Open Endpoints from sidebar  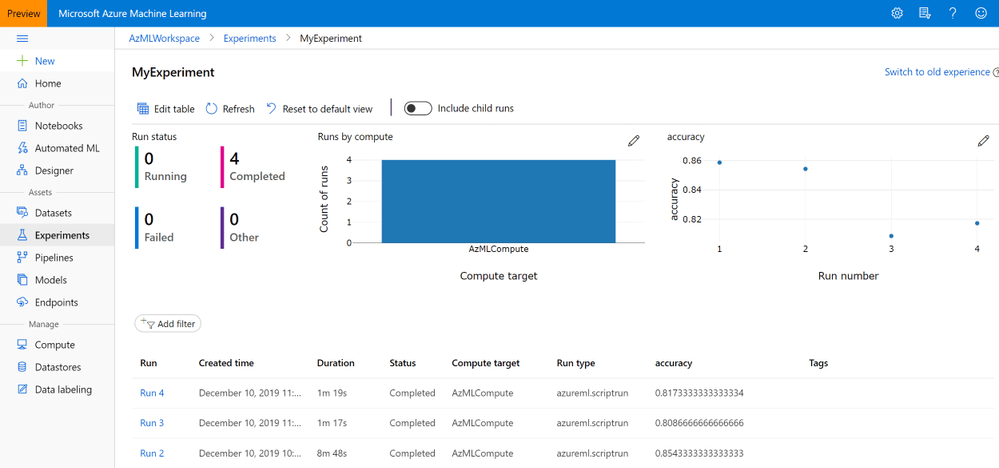(x=57, y=302)
